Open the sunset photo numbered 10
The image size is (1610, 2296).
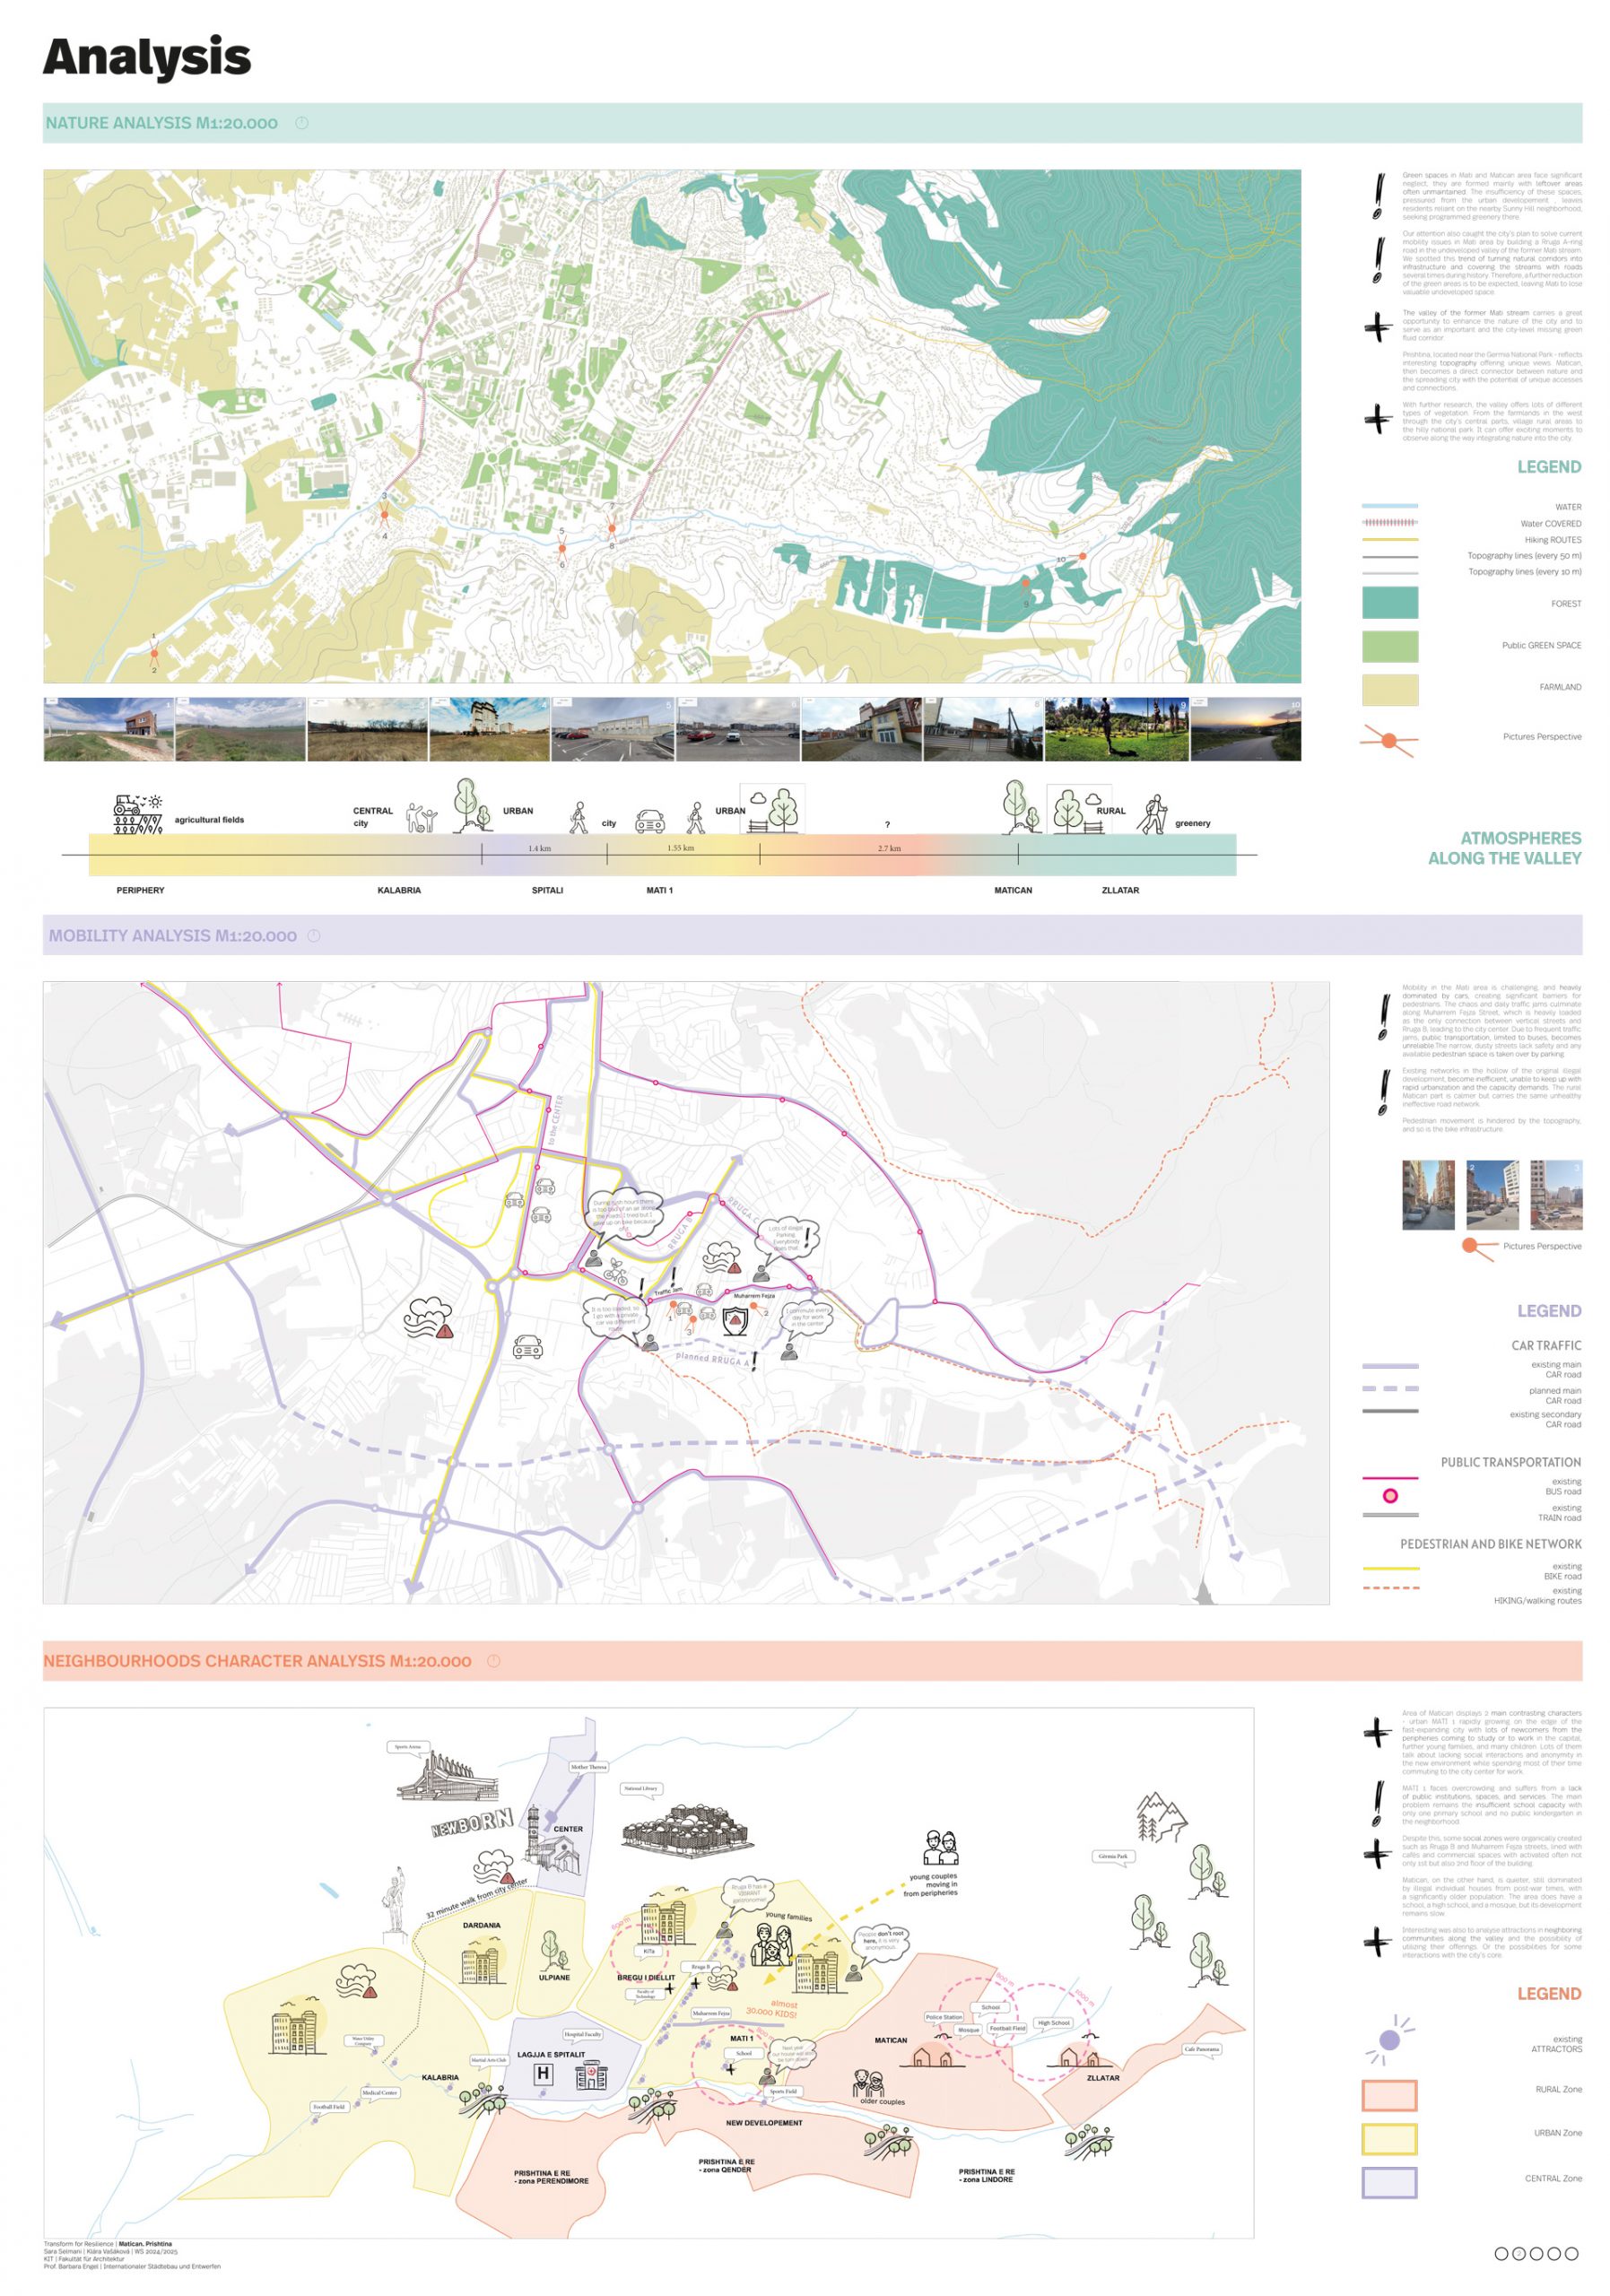(x=1245, y=730)
